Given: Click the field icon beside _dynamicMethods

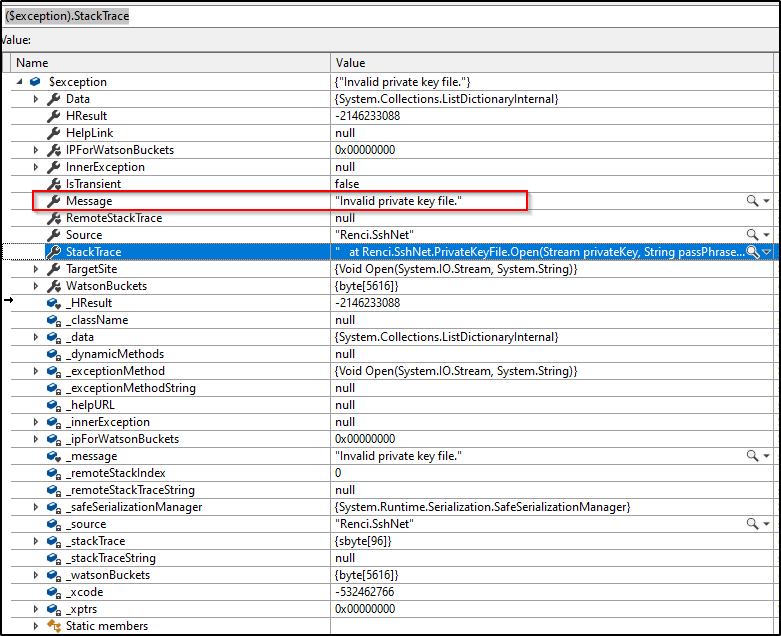Looking at the screenshot, I should (54, 354).
